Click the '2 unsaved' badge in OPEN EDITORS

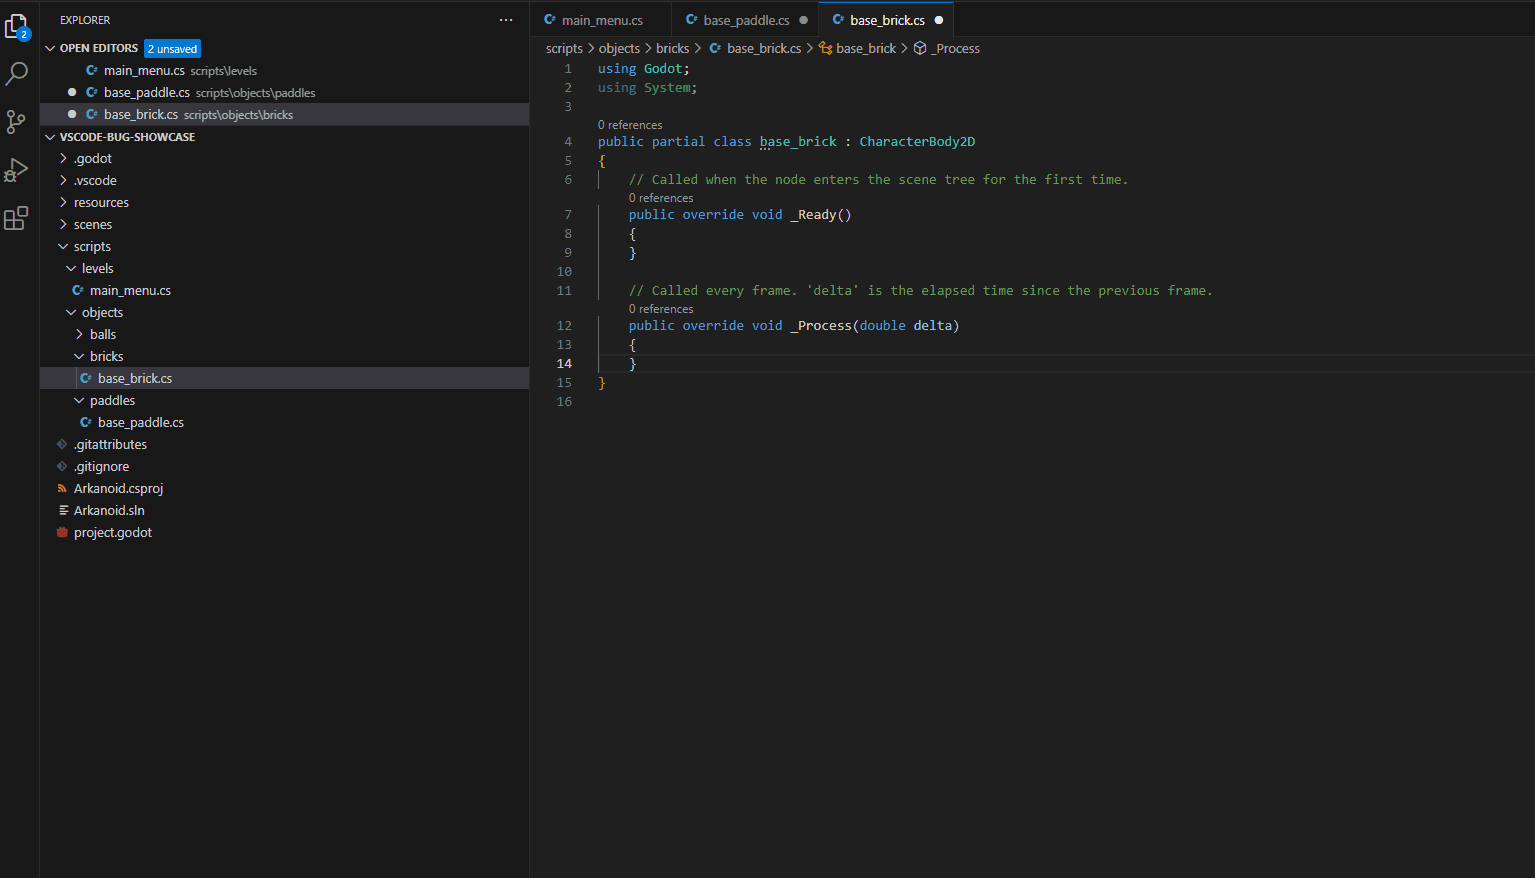pos(172,47)
